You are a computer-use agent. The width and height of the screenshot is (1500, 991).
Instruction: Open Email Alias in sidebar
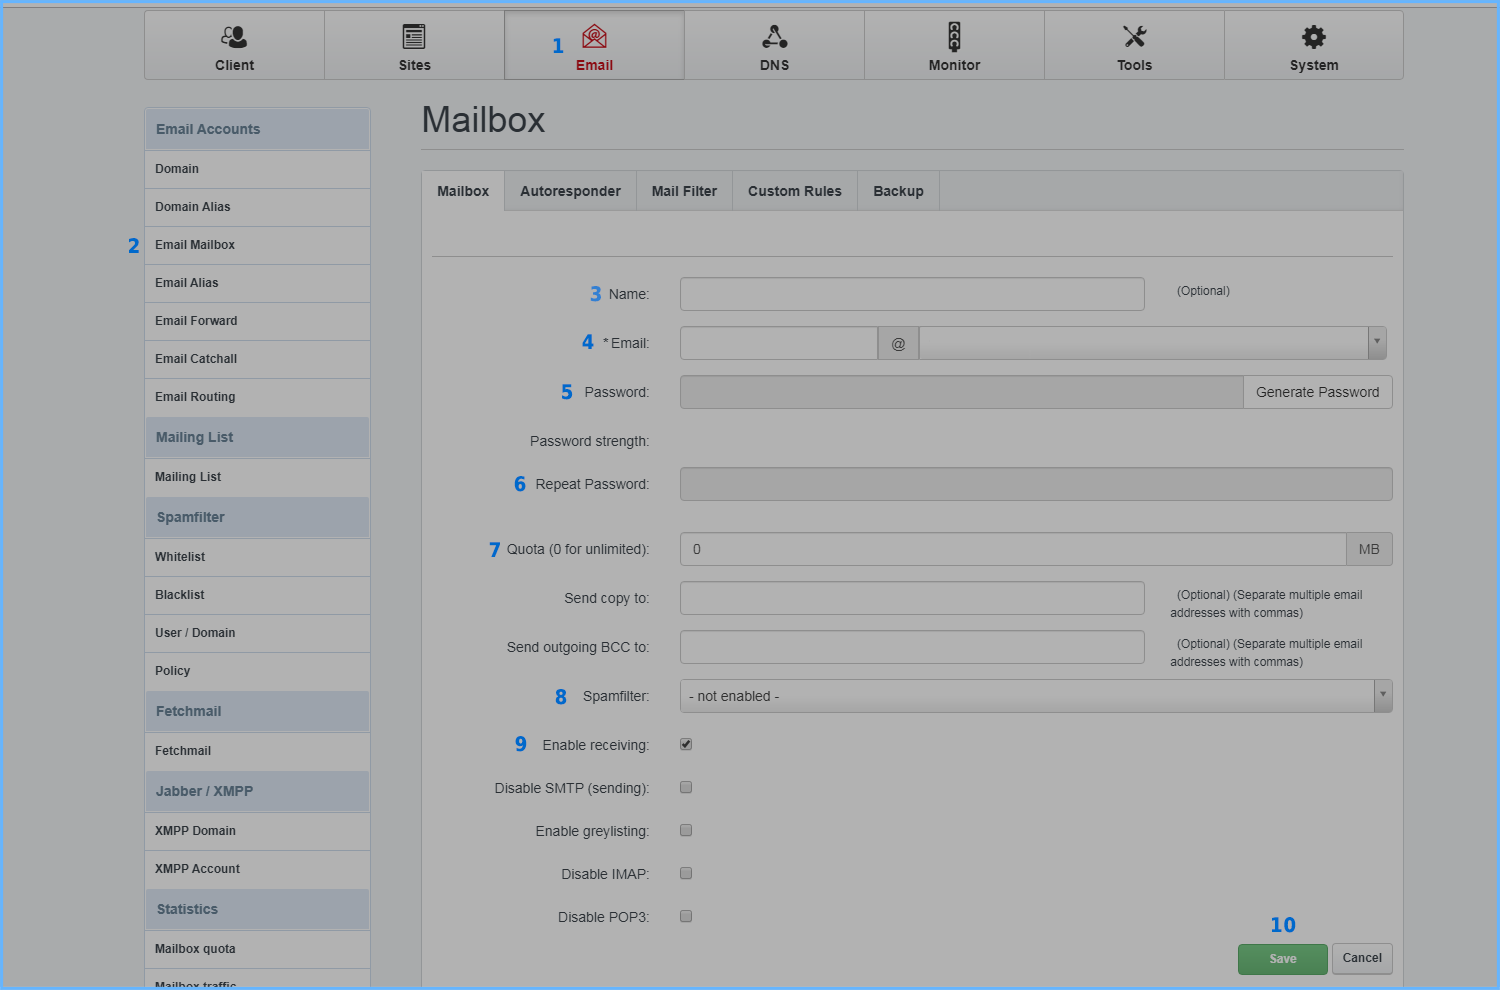257,283
